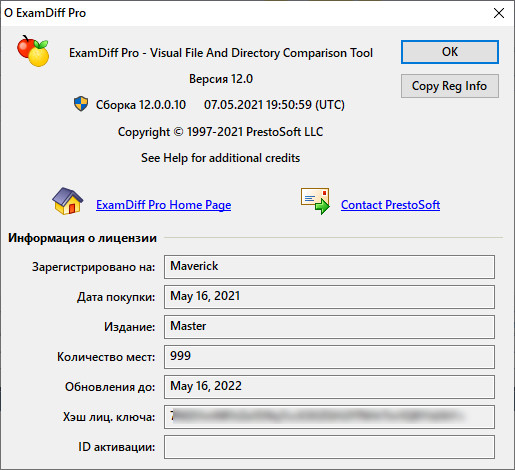Click the OK button
Screen dimensions: 515x470
click(x=450, y=52)
